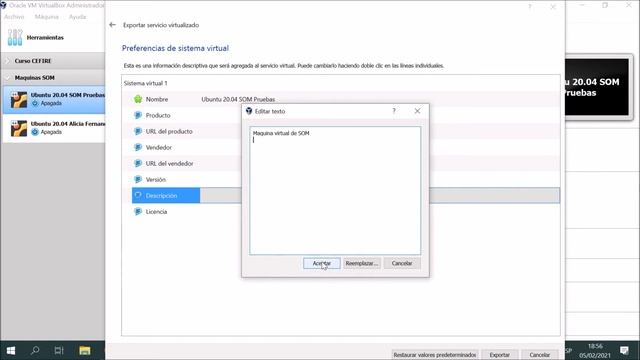This screenshot has height=360, width=640.
Task: Go back with the arrow in the export wizard
Action: (113, 25)
